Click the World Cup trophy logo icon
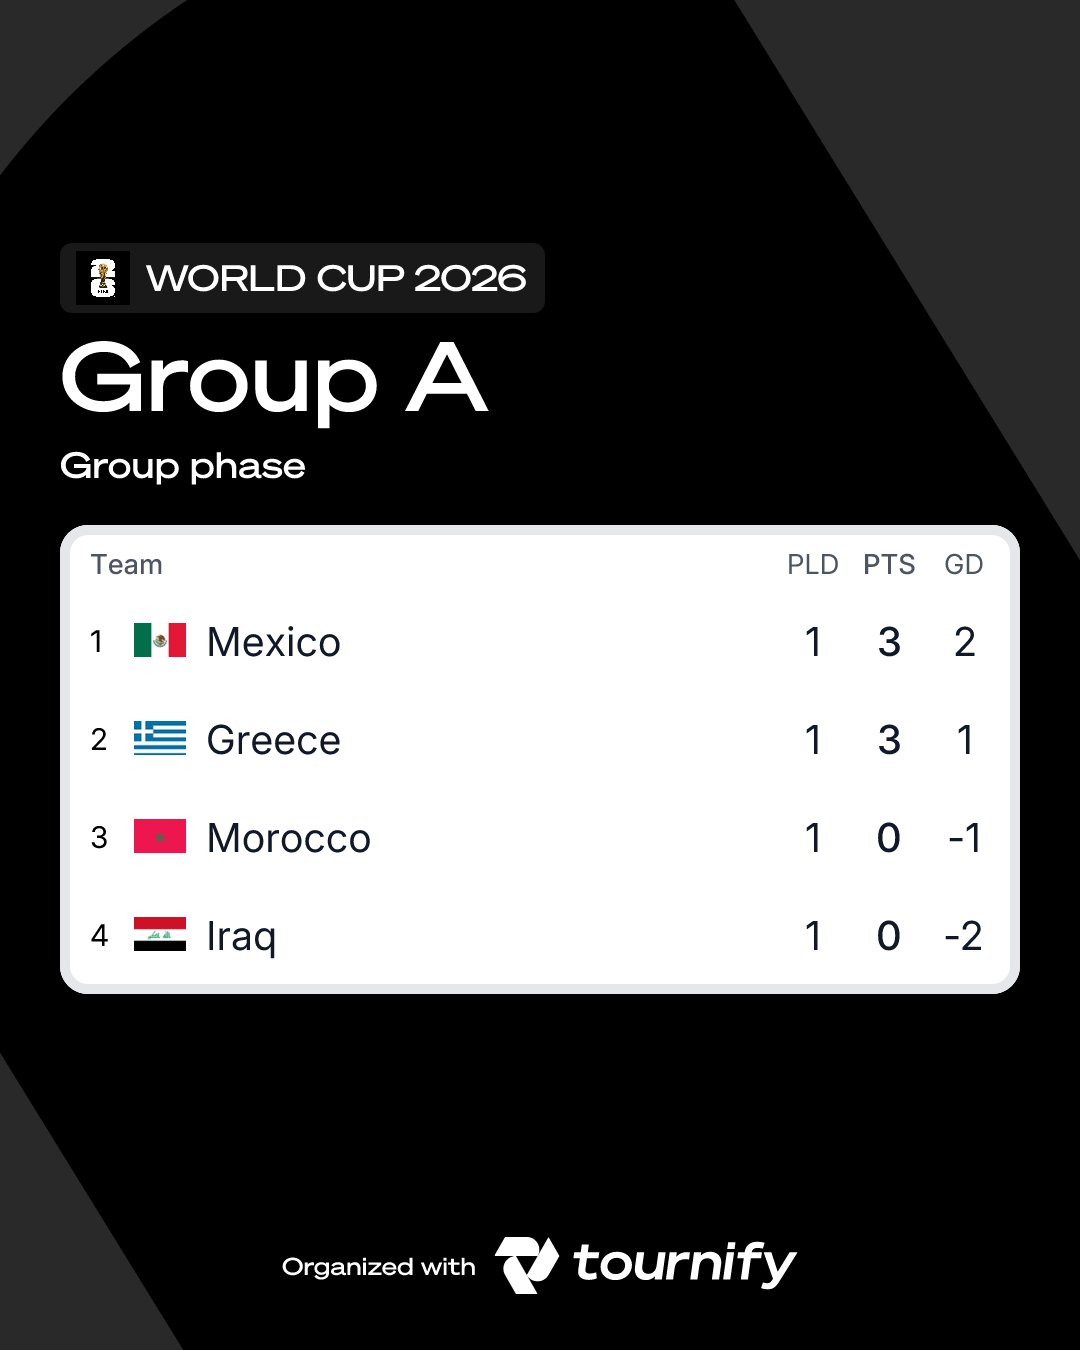Image resolution: width=1080 pixels, height=1350 pixels. coord(103,278)
